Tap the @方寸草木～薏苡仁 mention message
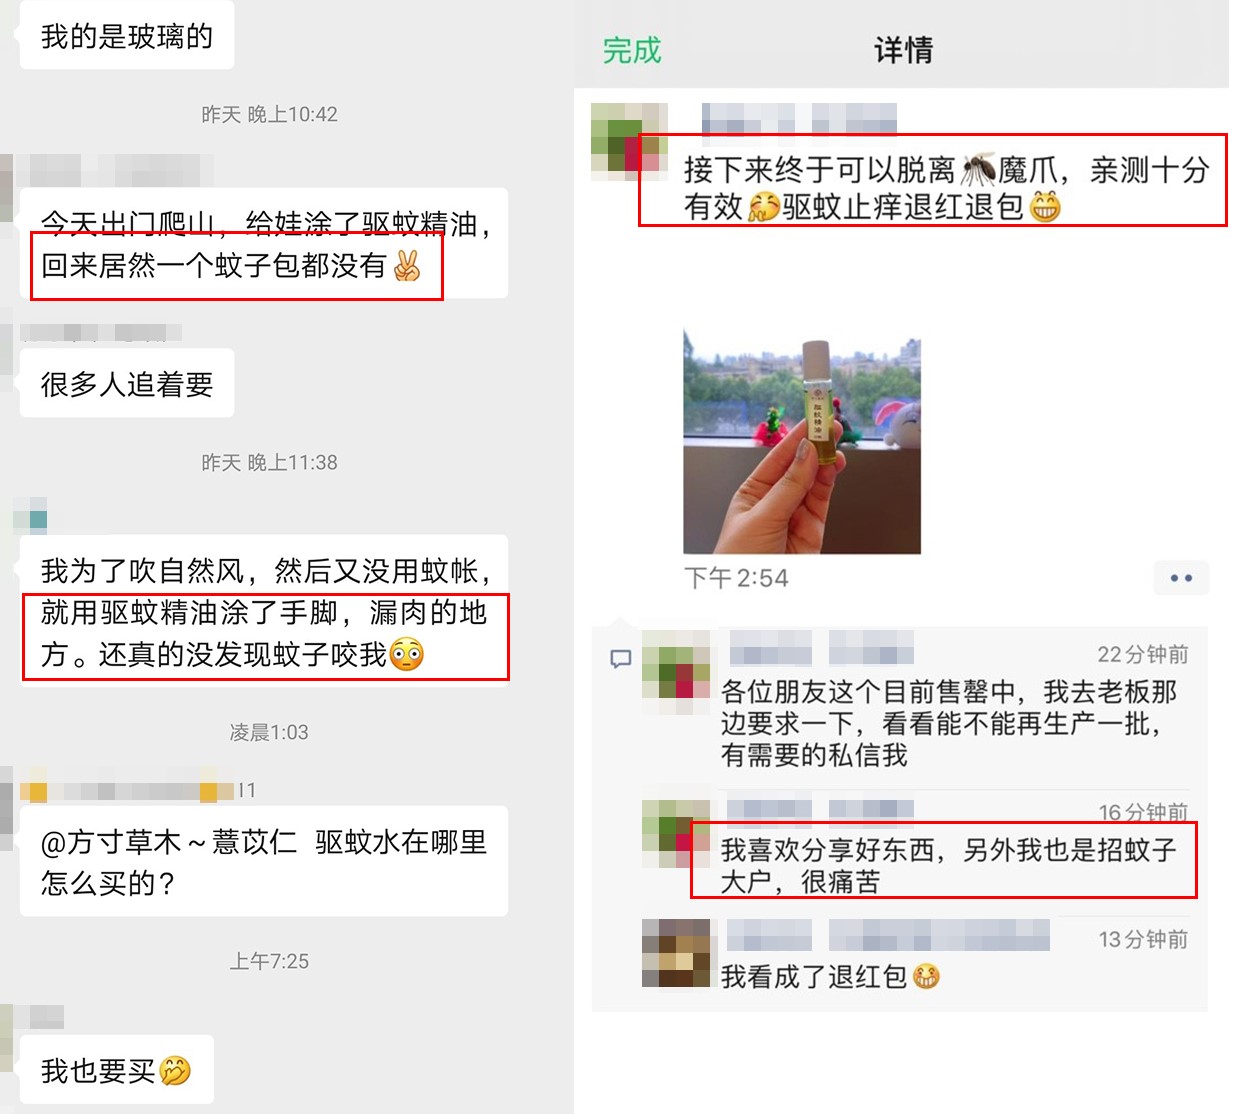Viewport: 1239px width, 1114px height. click(x=264, y=861)
